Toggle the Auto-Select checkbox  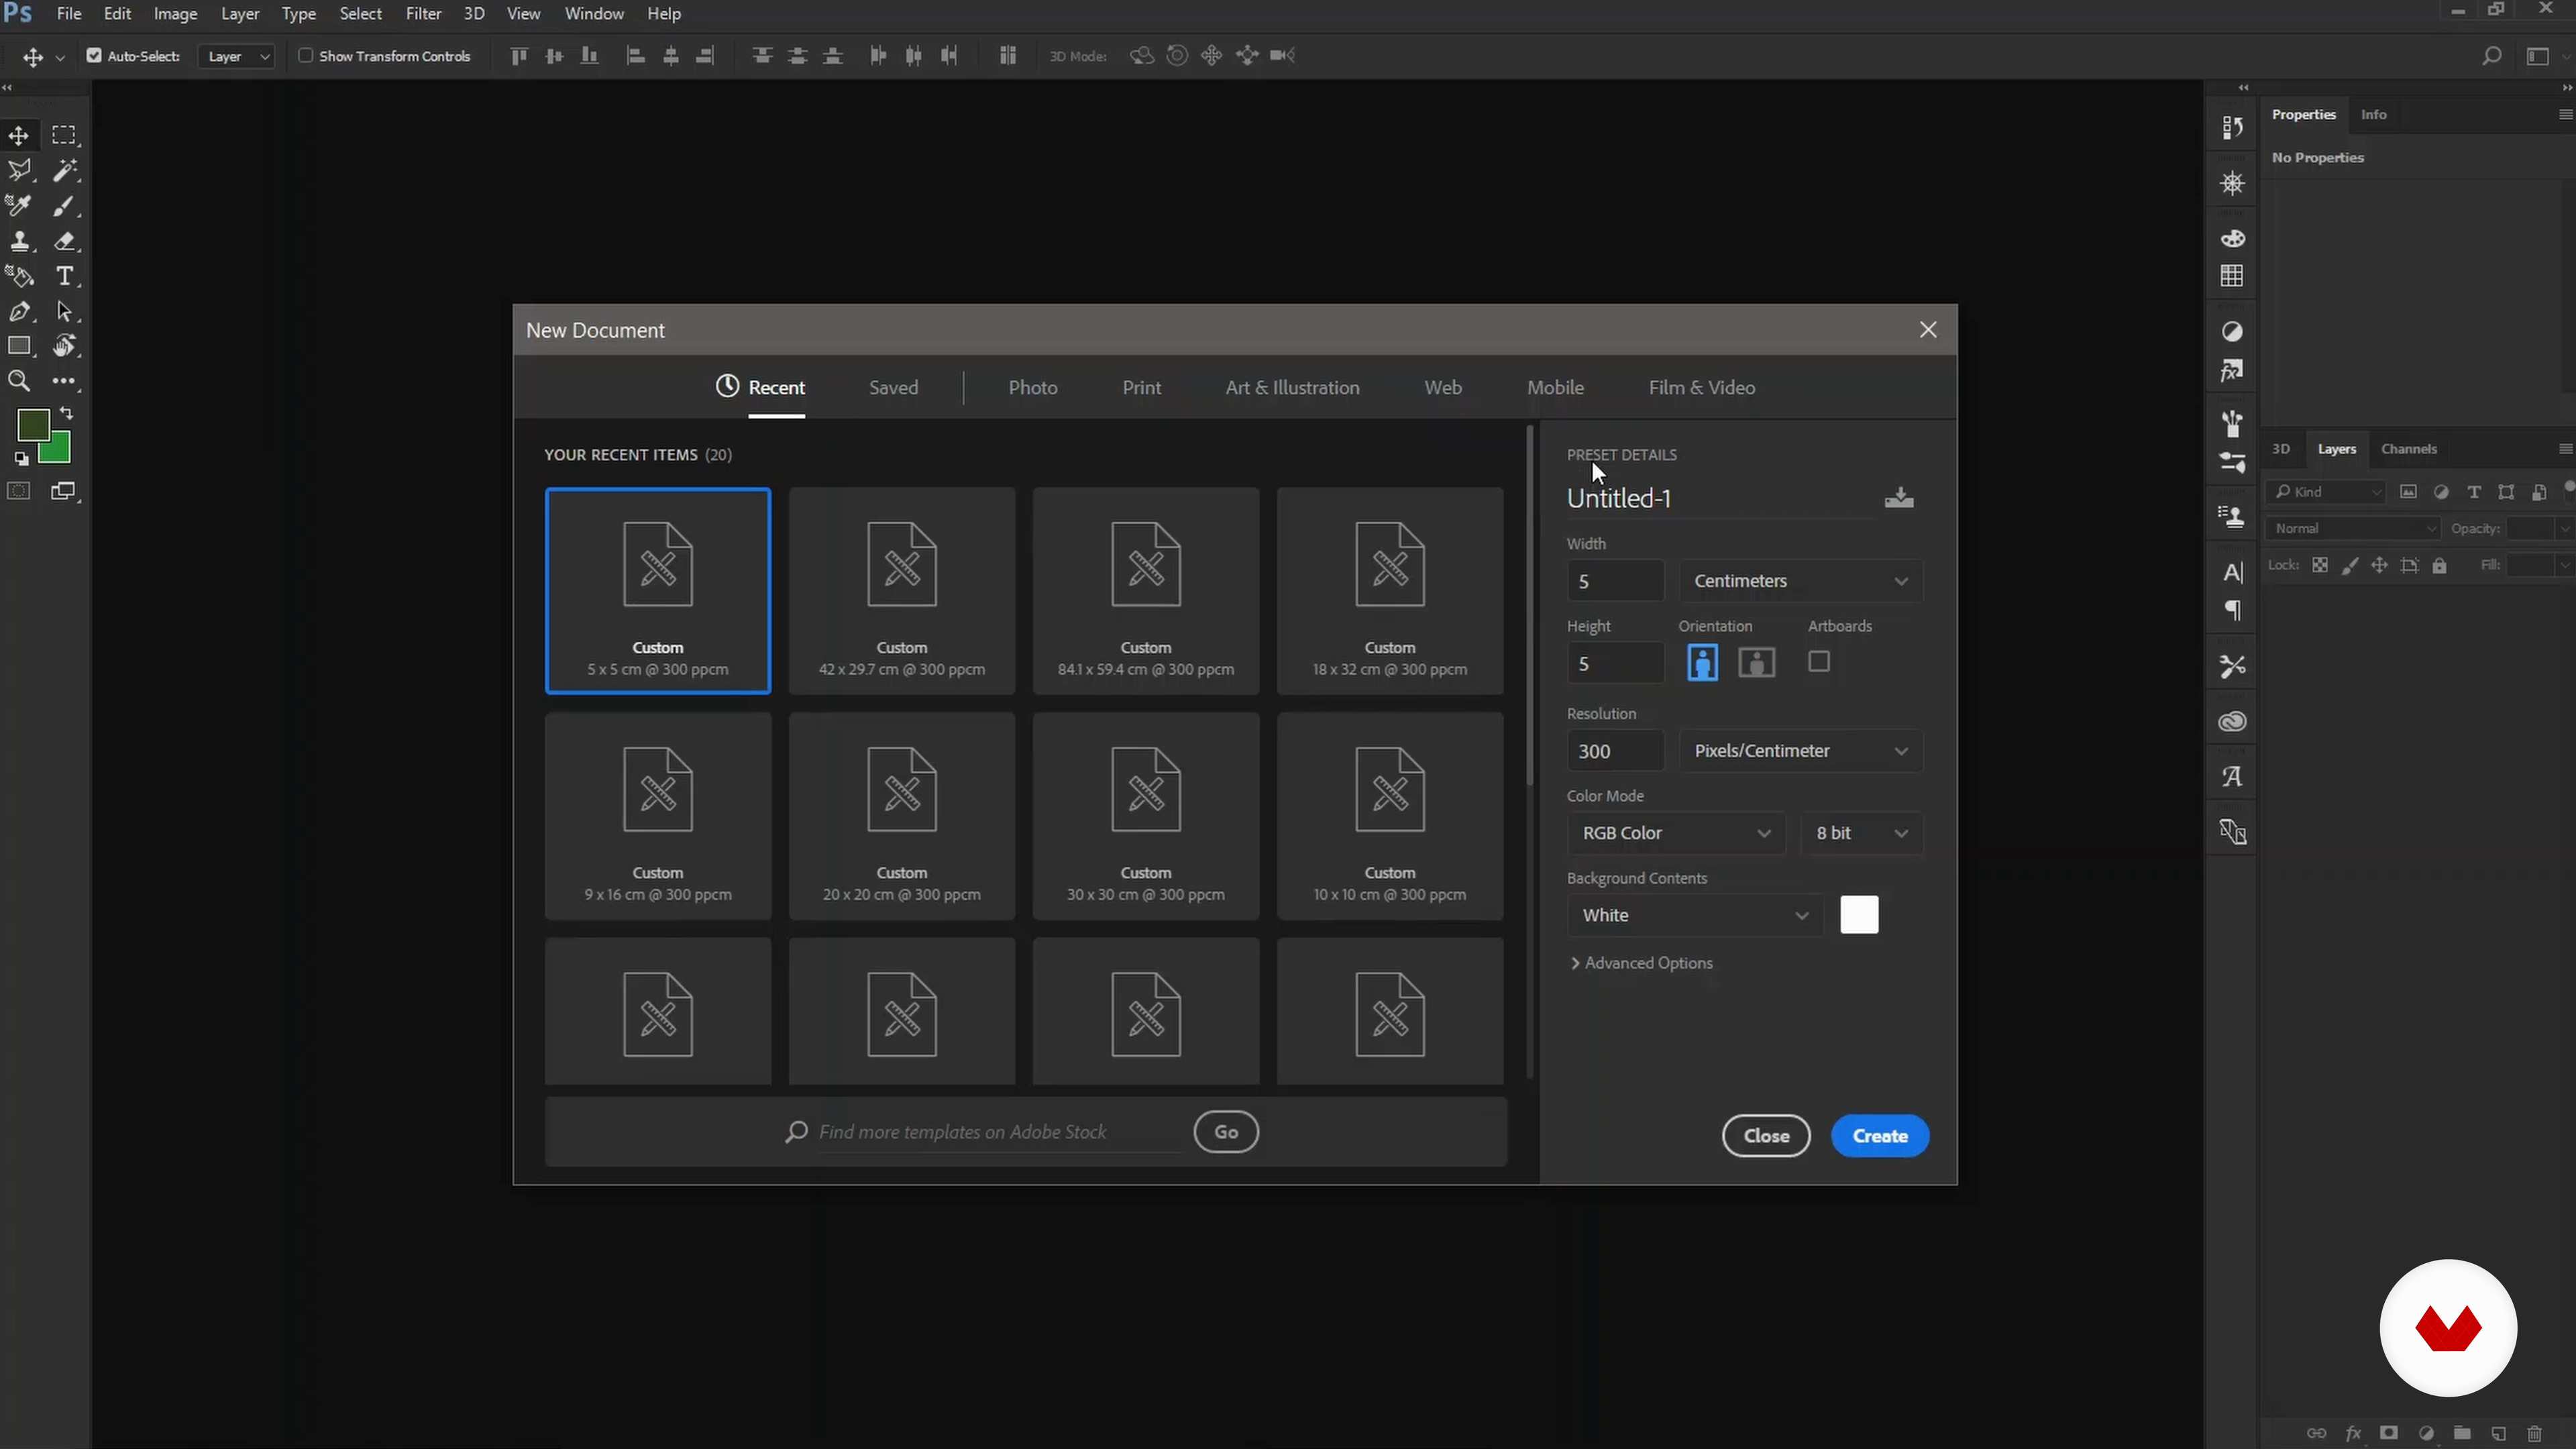point(94,56)
